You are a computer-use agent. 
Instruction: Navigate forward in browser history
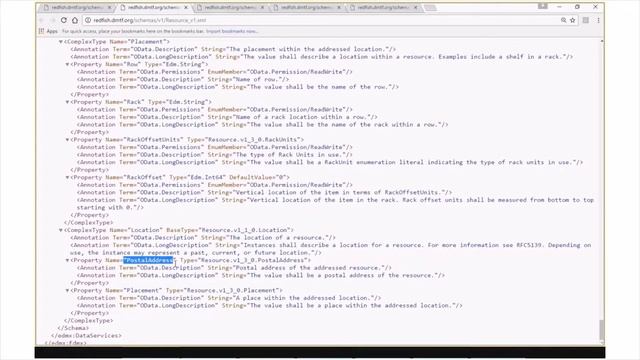[x=53, y=20]
